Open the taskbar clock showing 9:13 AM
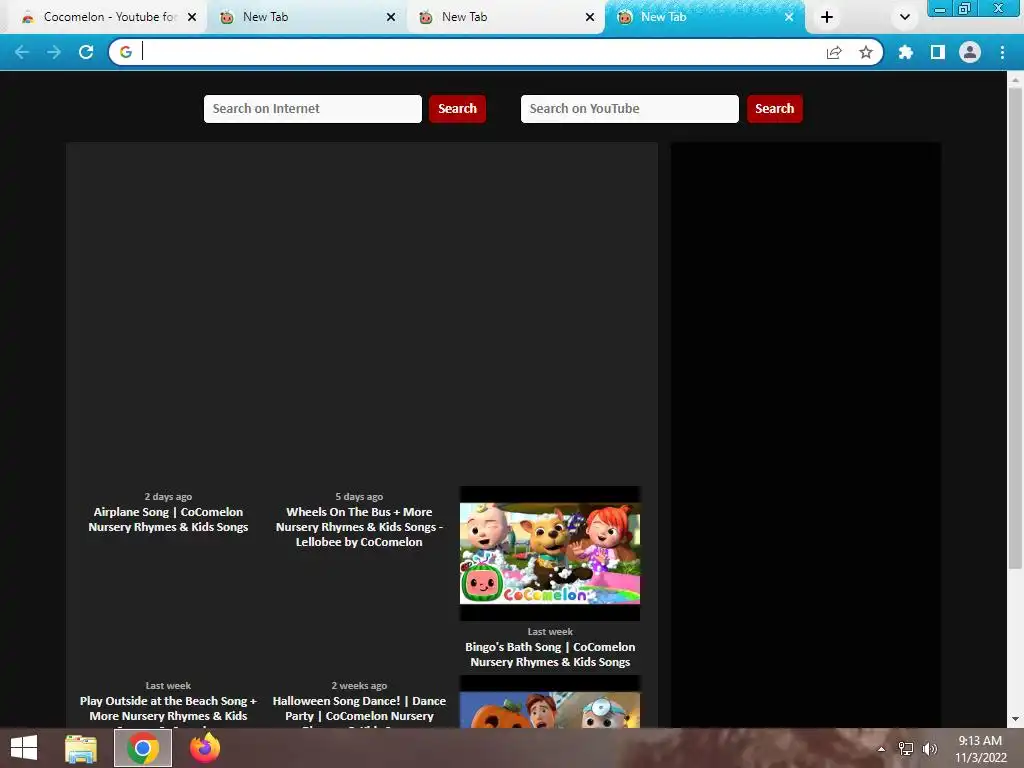1024x768 pixels. 980,749
